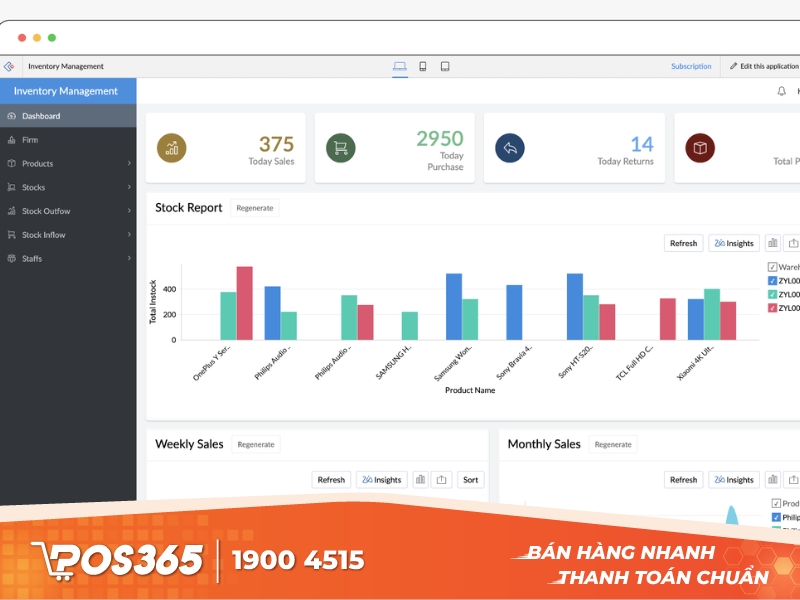Click the pencil icon beside Edit this application
800x600 pixels.
click(x=733, y=66)
